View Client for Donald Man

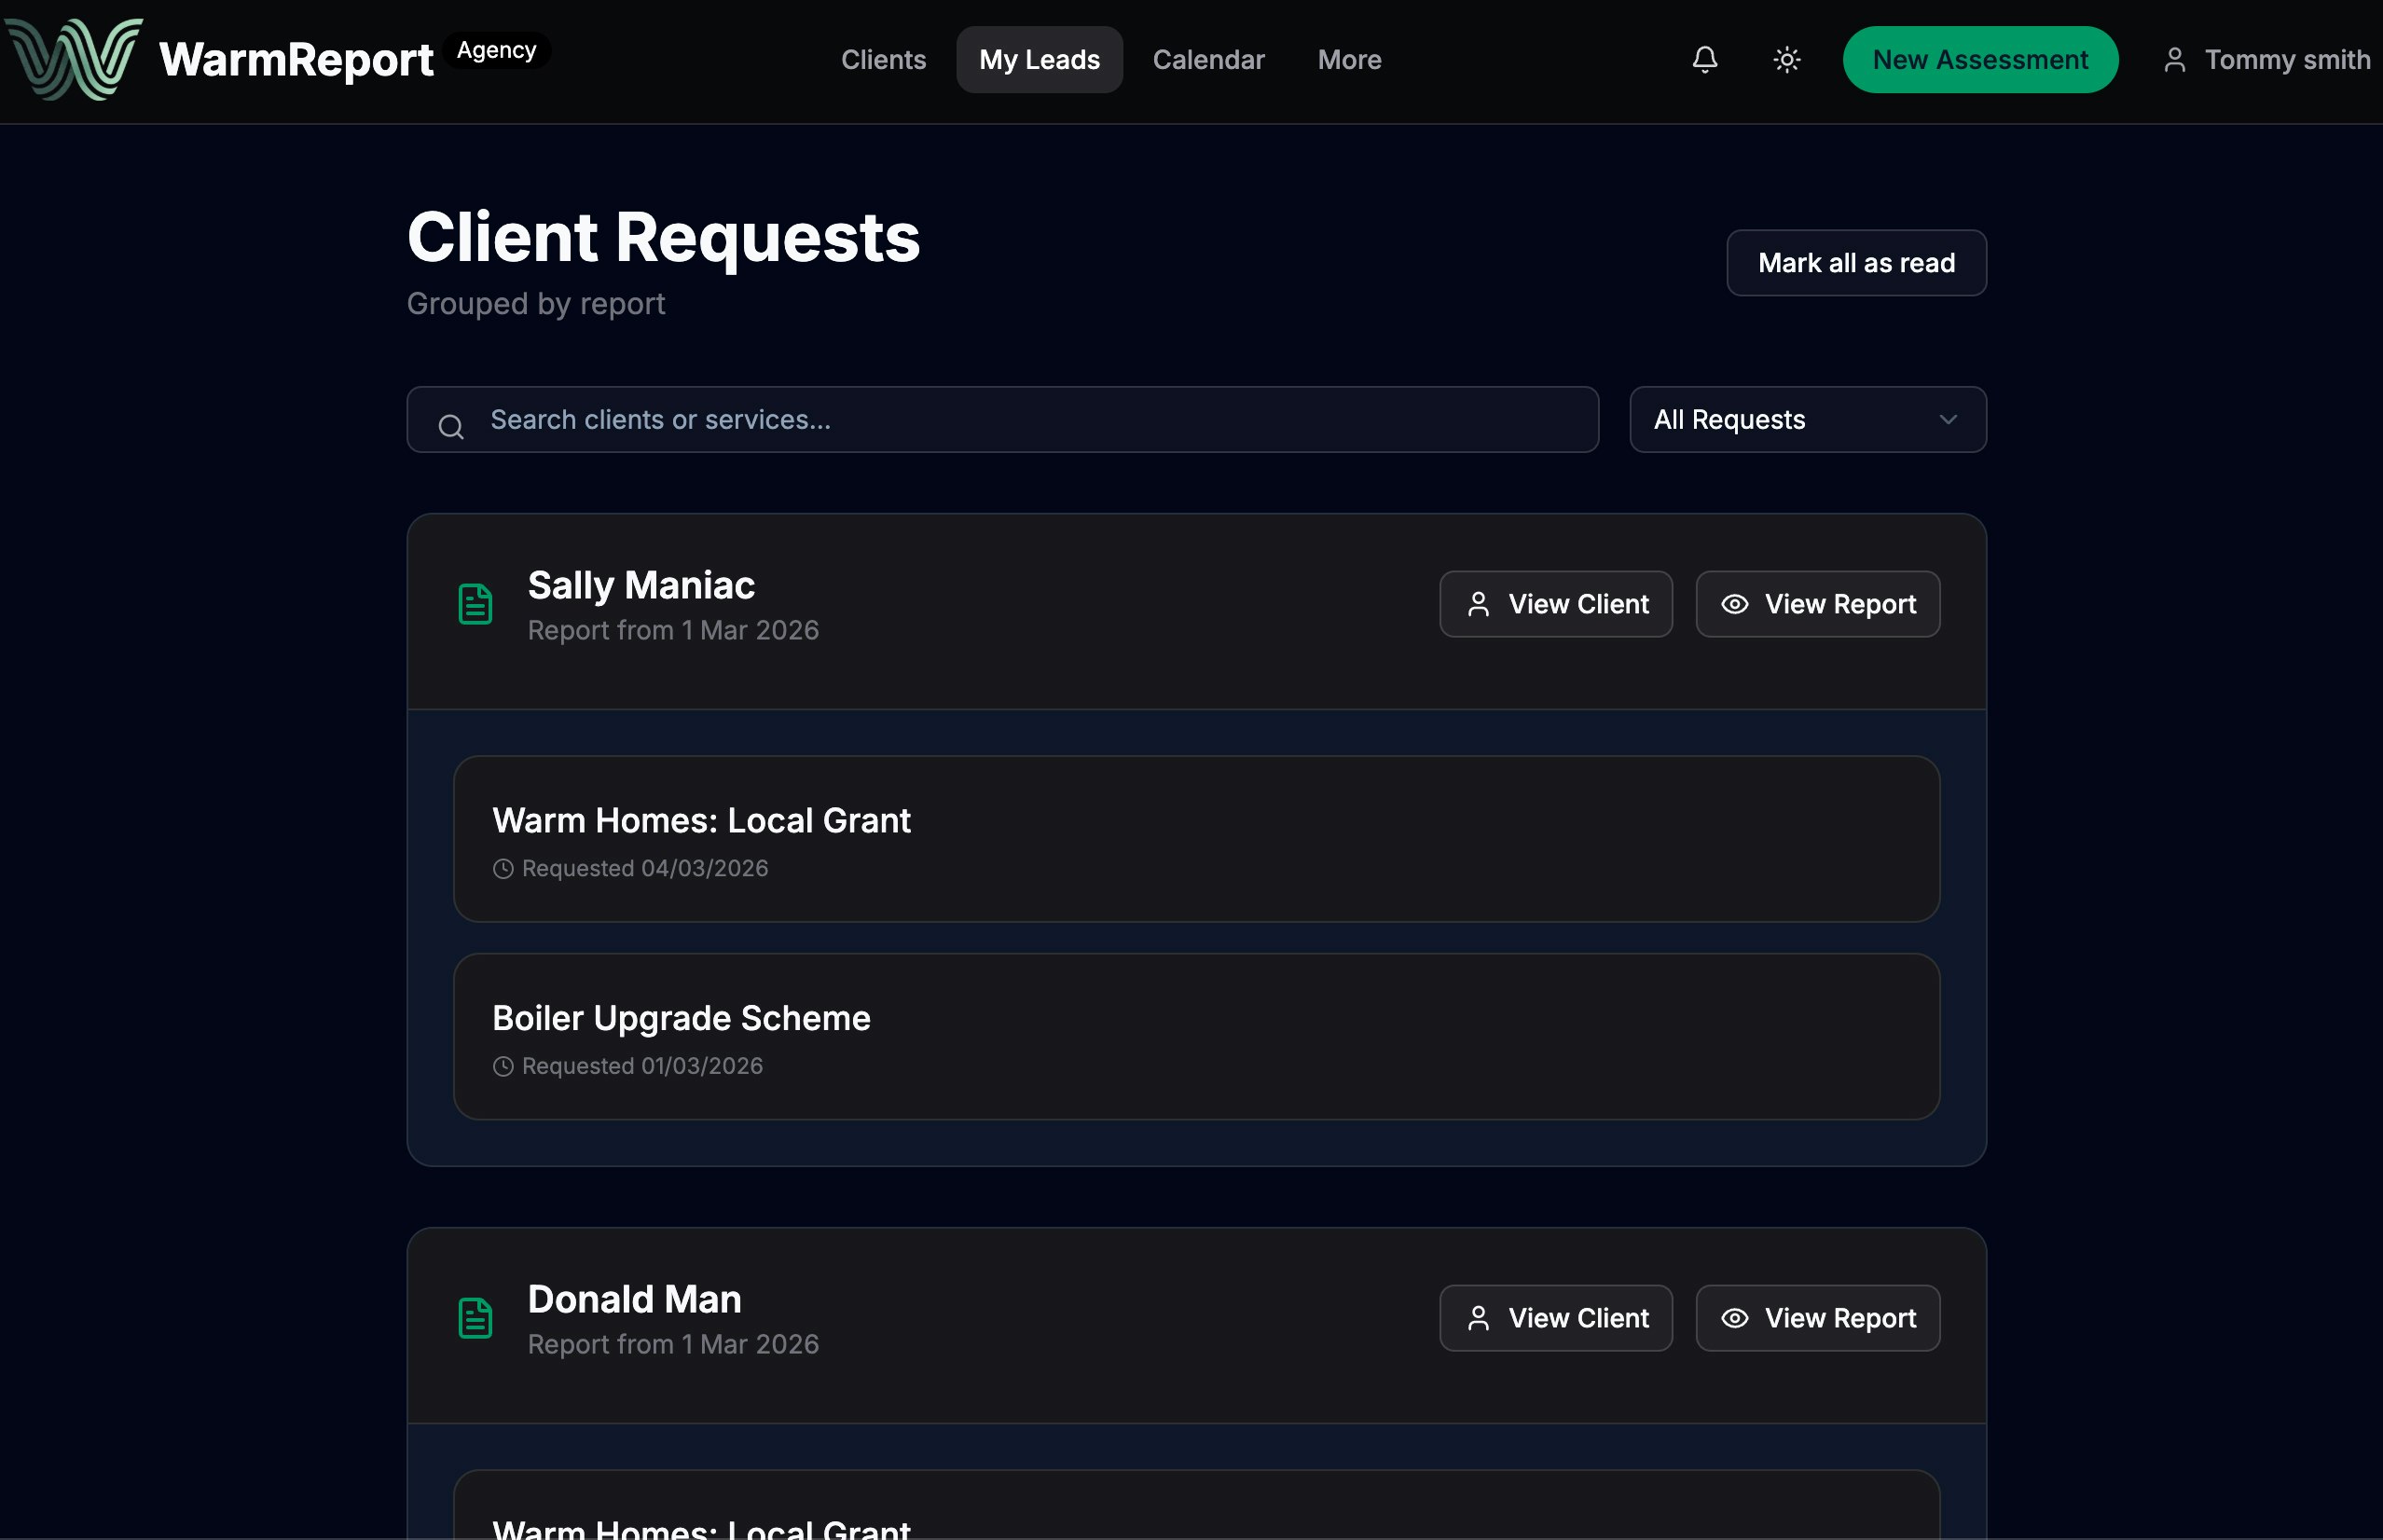1555,1318
